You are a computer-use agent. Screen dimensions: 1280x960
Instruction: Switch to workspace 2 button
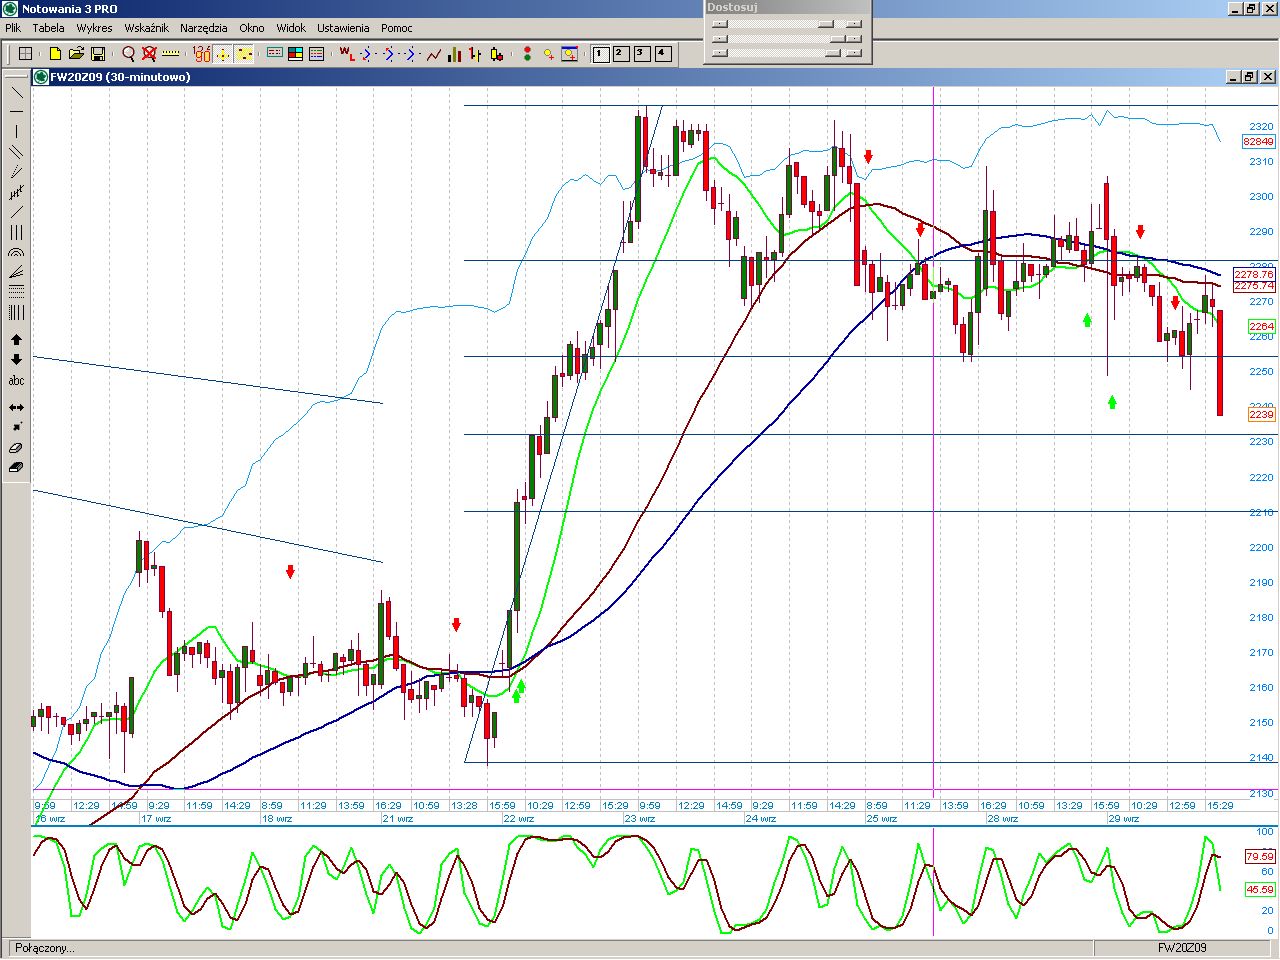click(621, 54)
